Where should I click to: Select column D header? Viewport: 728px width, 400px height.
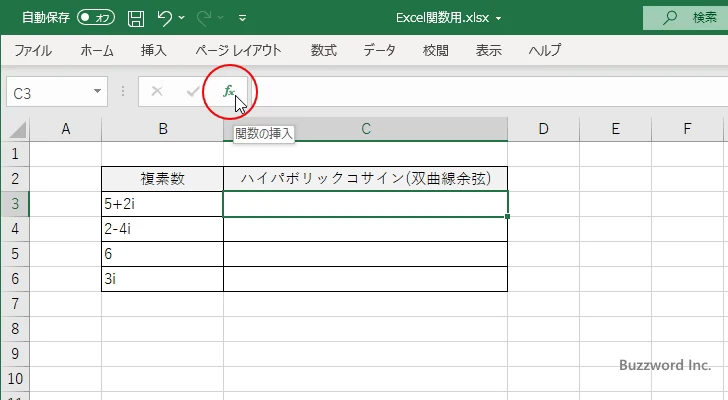pos(543,129)
